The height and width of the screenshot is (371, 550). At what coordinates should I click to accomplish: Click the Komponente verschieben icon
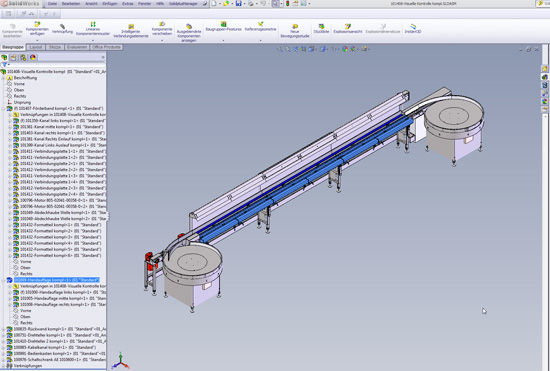(162, 24)
